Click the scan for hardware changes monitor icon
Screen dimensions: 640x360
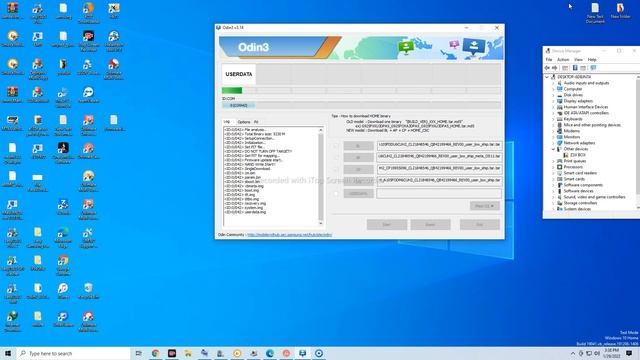[593, 68]
